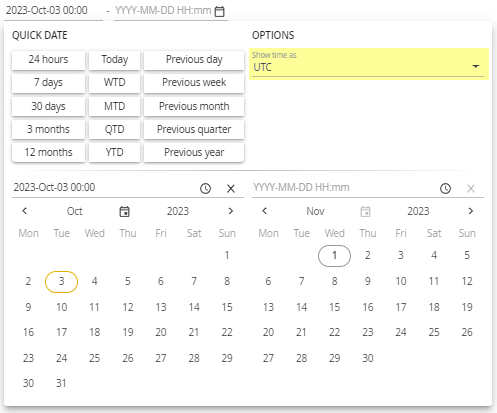Expand the Show time as UTC dropdown
497x413 pixels.
click(x=368, y=64)
